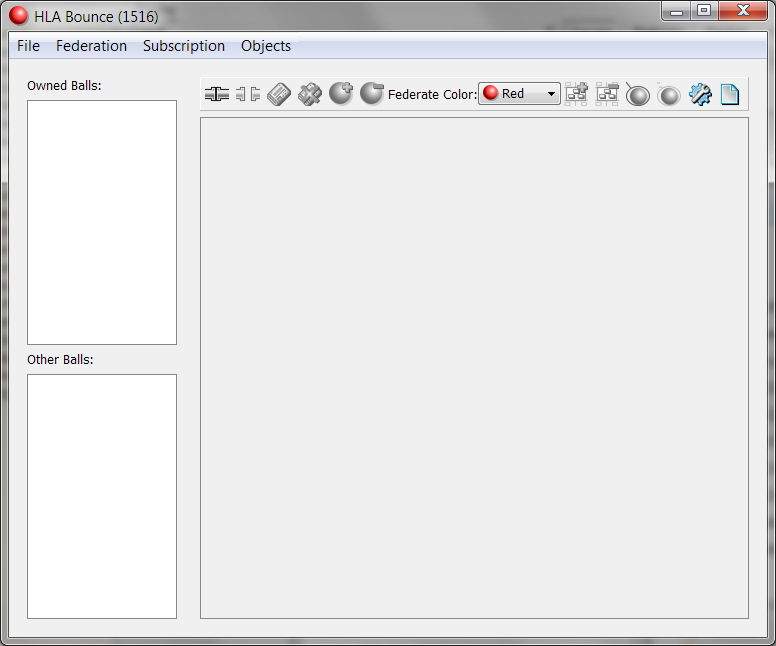Click the second hierarchy diagram toolbar icon
The height and width of the screenshot is (646, 776).
[x=607, y=94]
